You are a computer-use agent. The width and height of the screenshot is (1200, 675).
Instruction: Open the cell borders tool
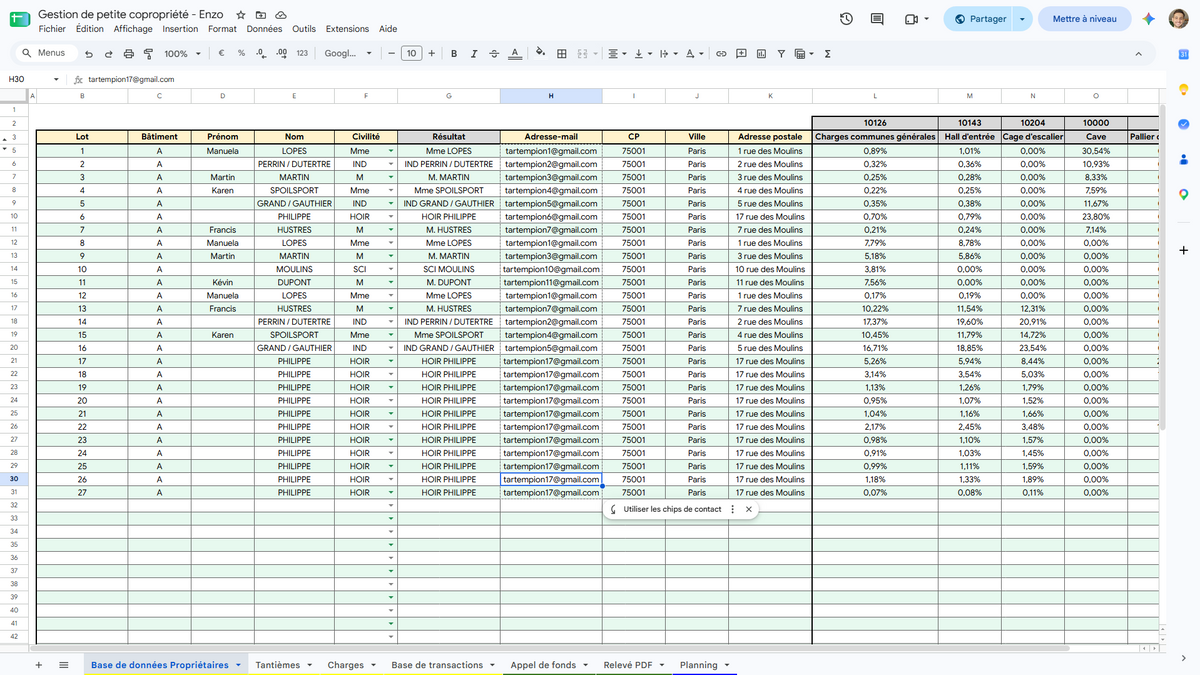click(562, 54)
